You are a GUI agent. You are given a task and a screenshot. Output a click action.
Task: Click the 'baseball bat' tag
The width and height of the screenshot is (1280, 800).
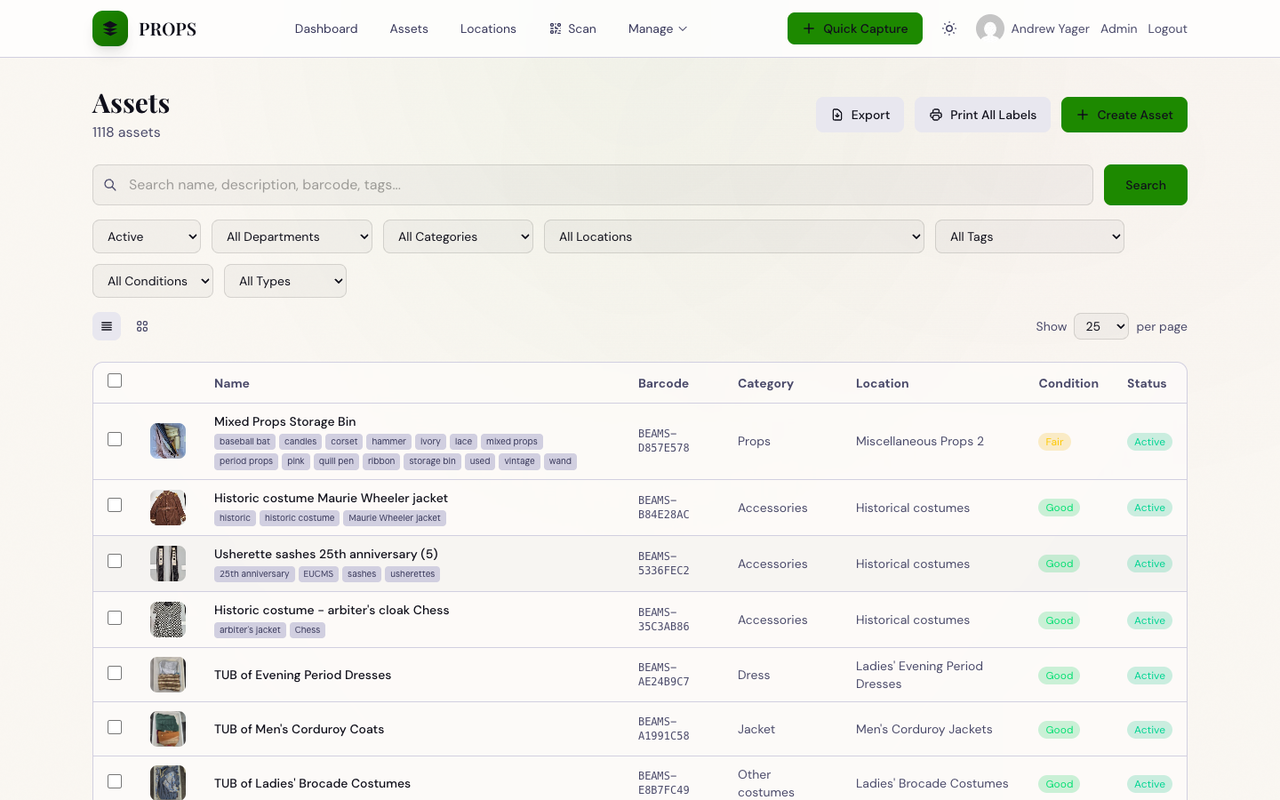point(245,441)
